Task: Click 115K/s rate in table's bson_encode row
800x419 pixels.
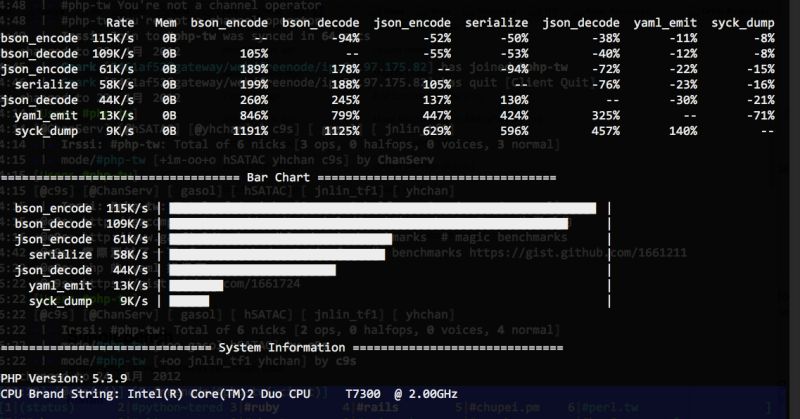Action: 113,38
